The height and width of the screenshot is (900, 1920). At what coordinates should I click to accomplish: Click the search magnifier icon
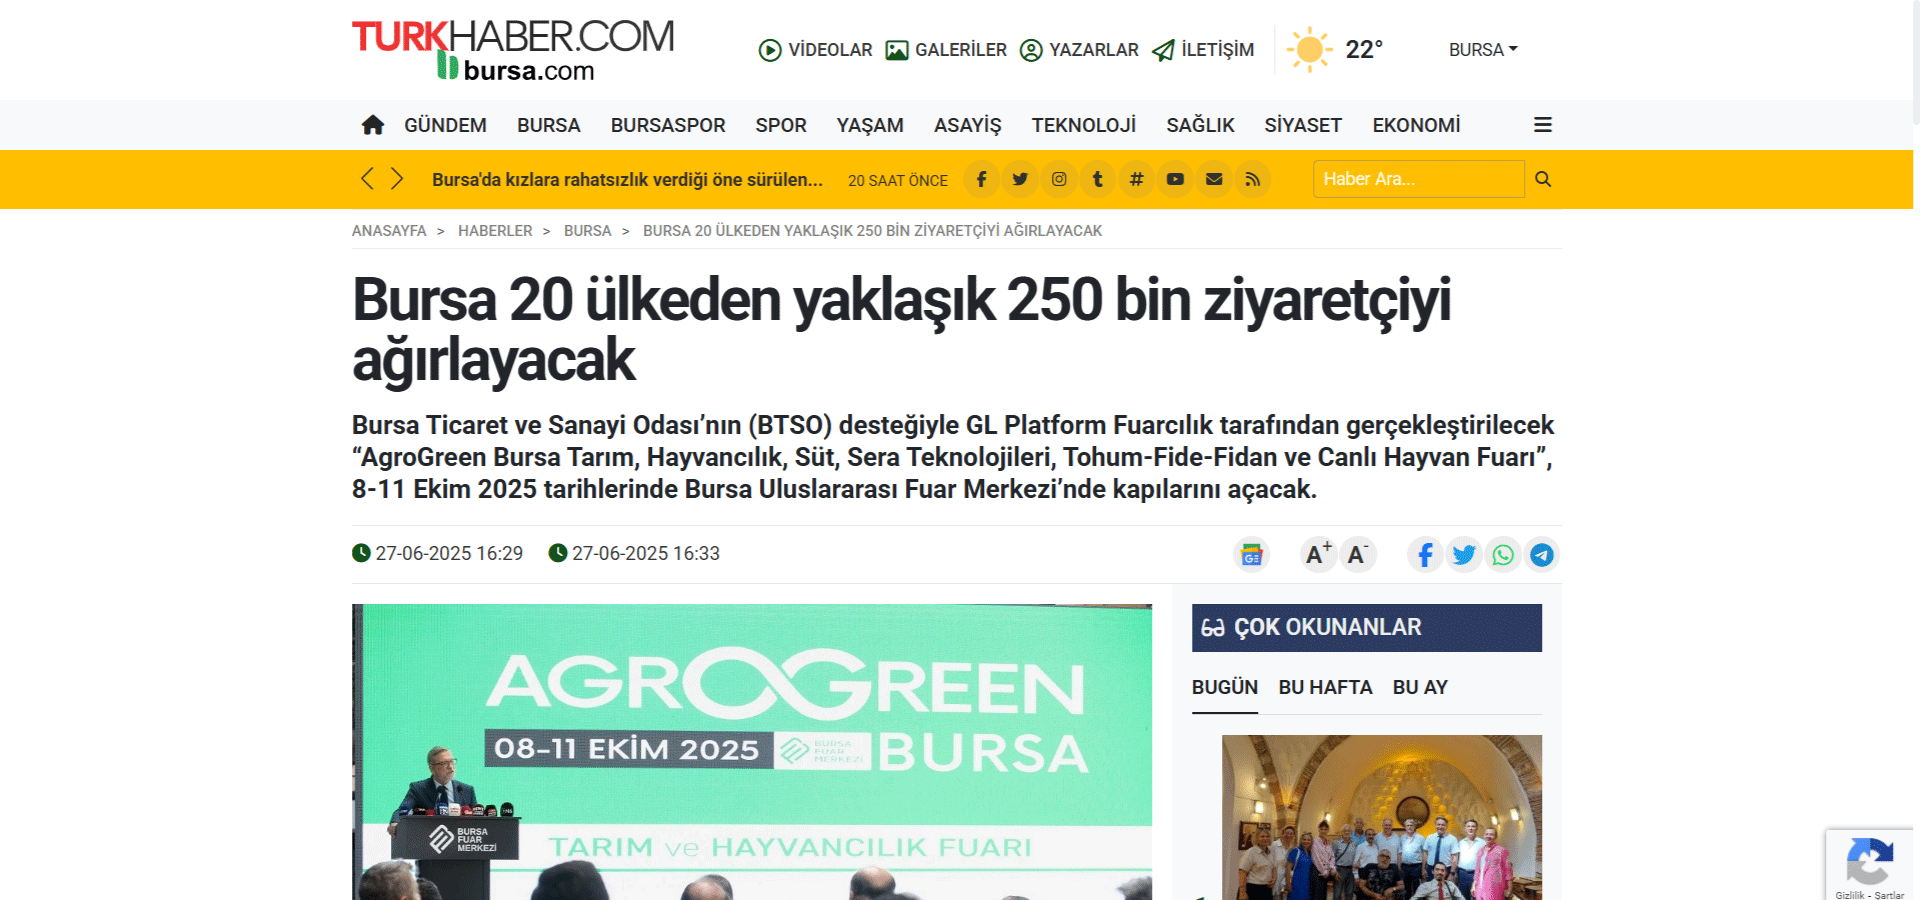[1542, 179]
